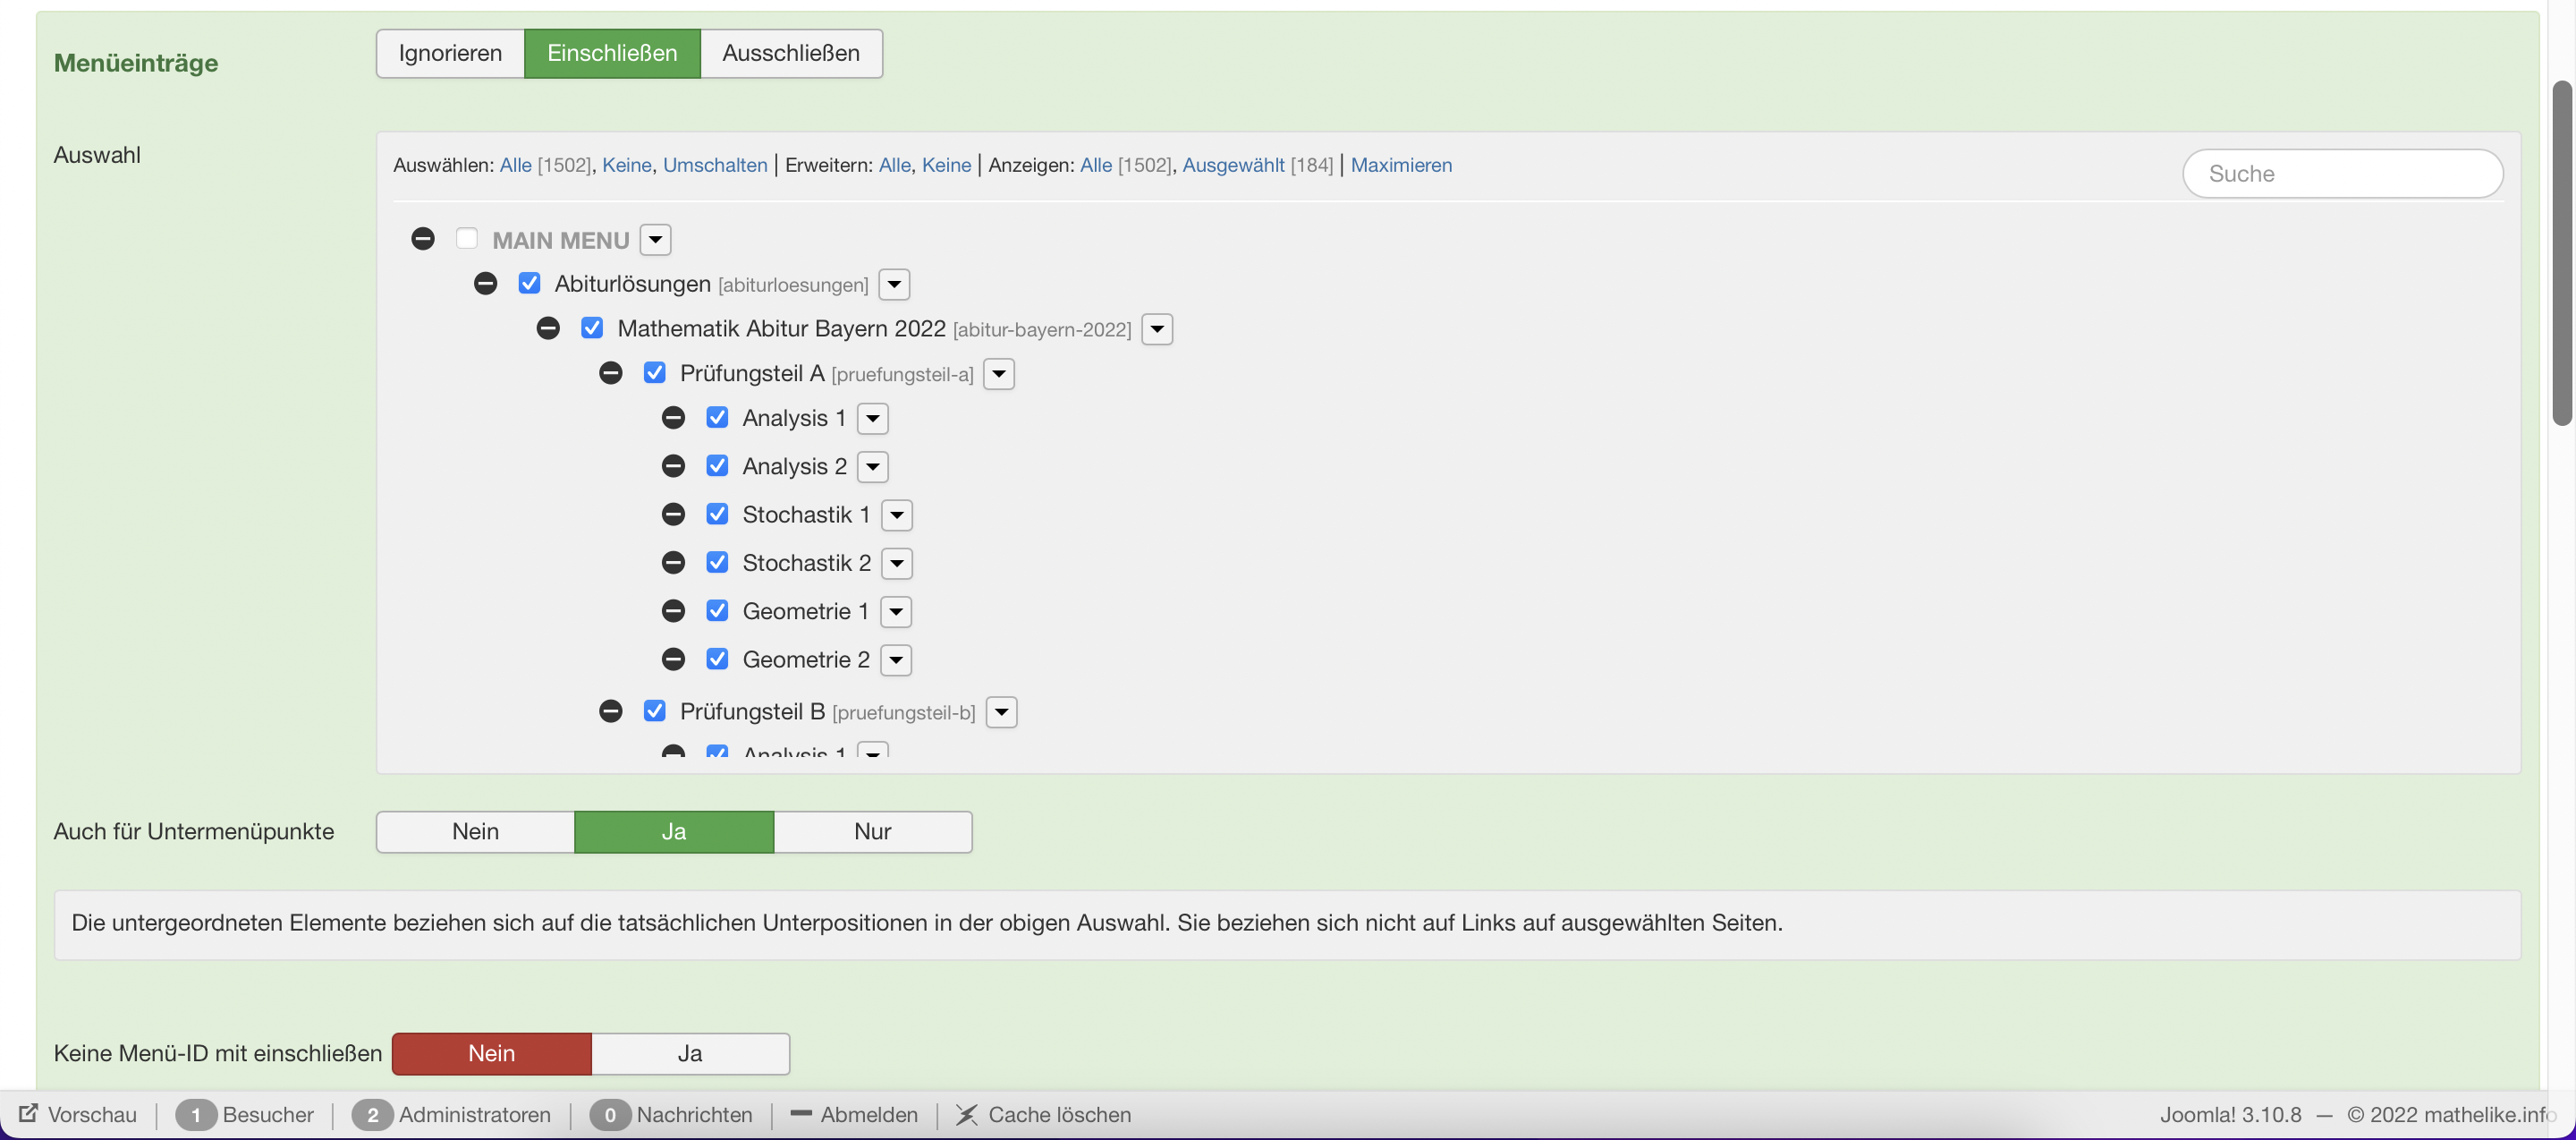Image resolution: width=2576 pixels, height=1140 pixels.
Task: Collapse the MAIN MENU tree node
Action: 423,239
